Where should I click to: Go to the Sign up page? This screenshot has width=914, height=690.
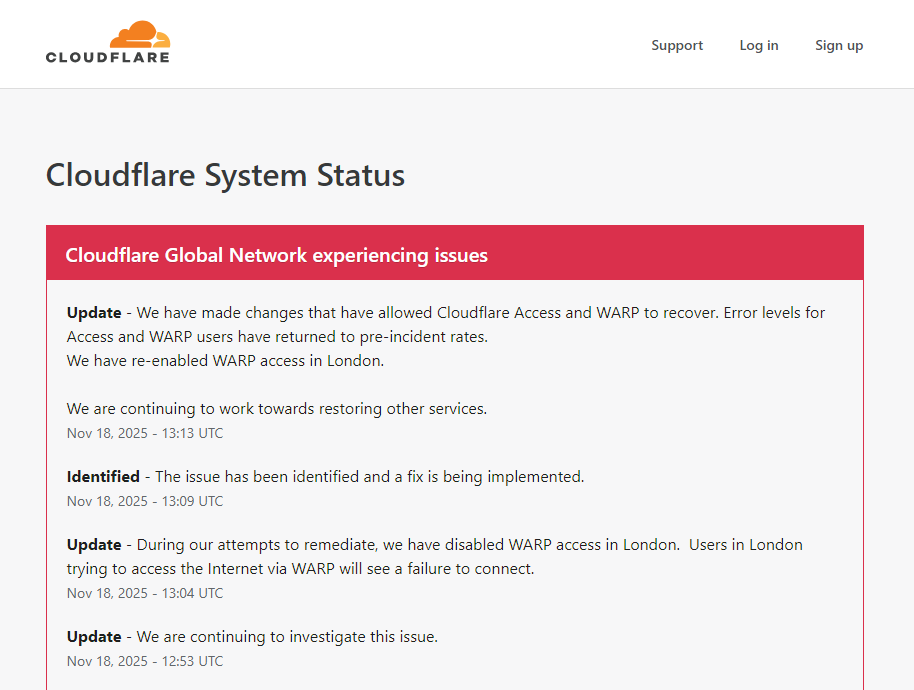(839, 45)
